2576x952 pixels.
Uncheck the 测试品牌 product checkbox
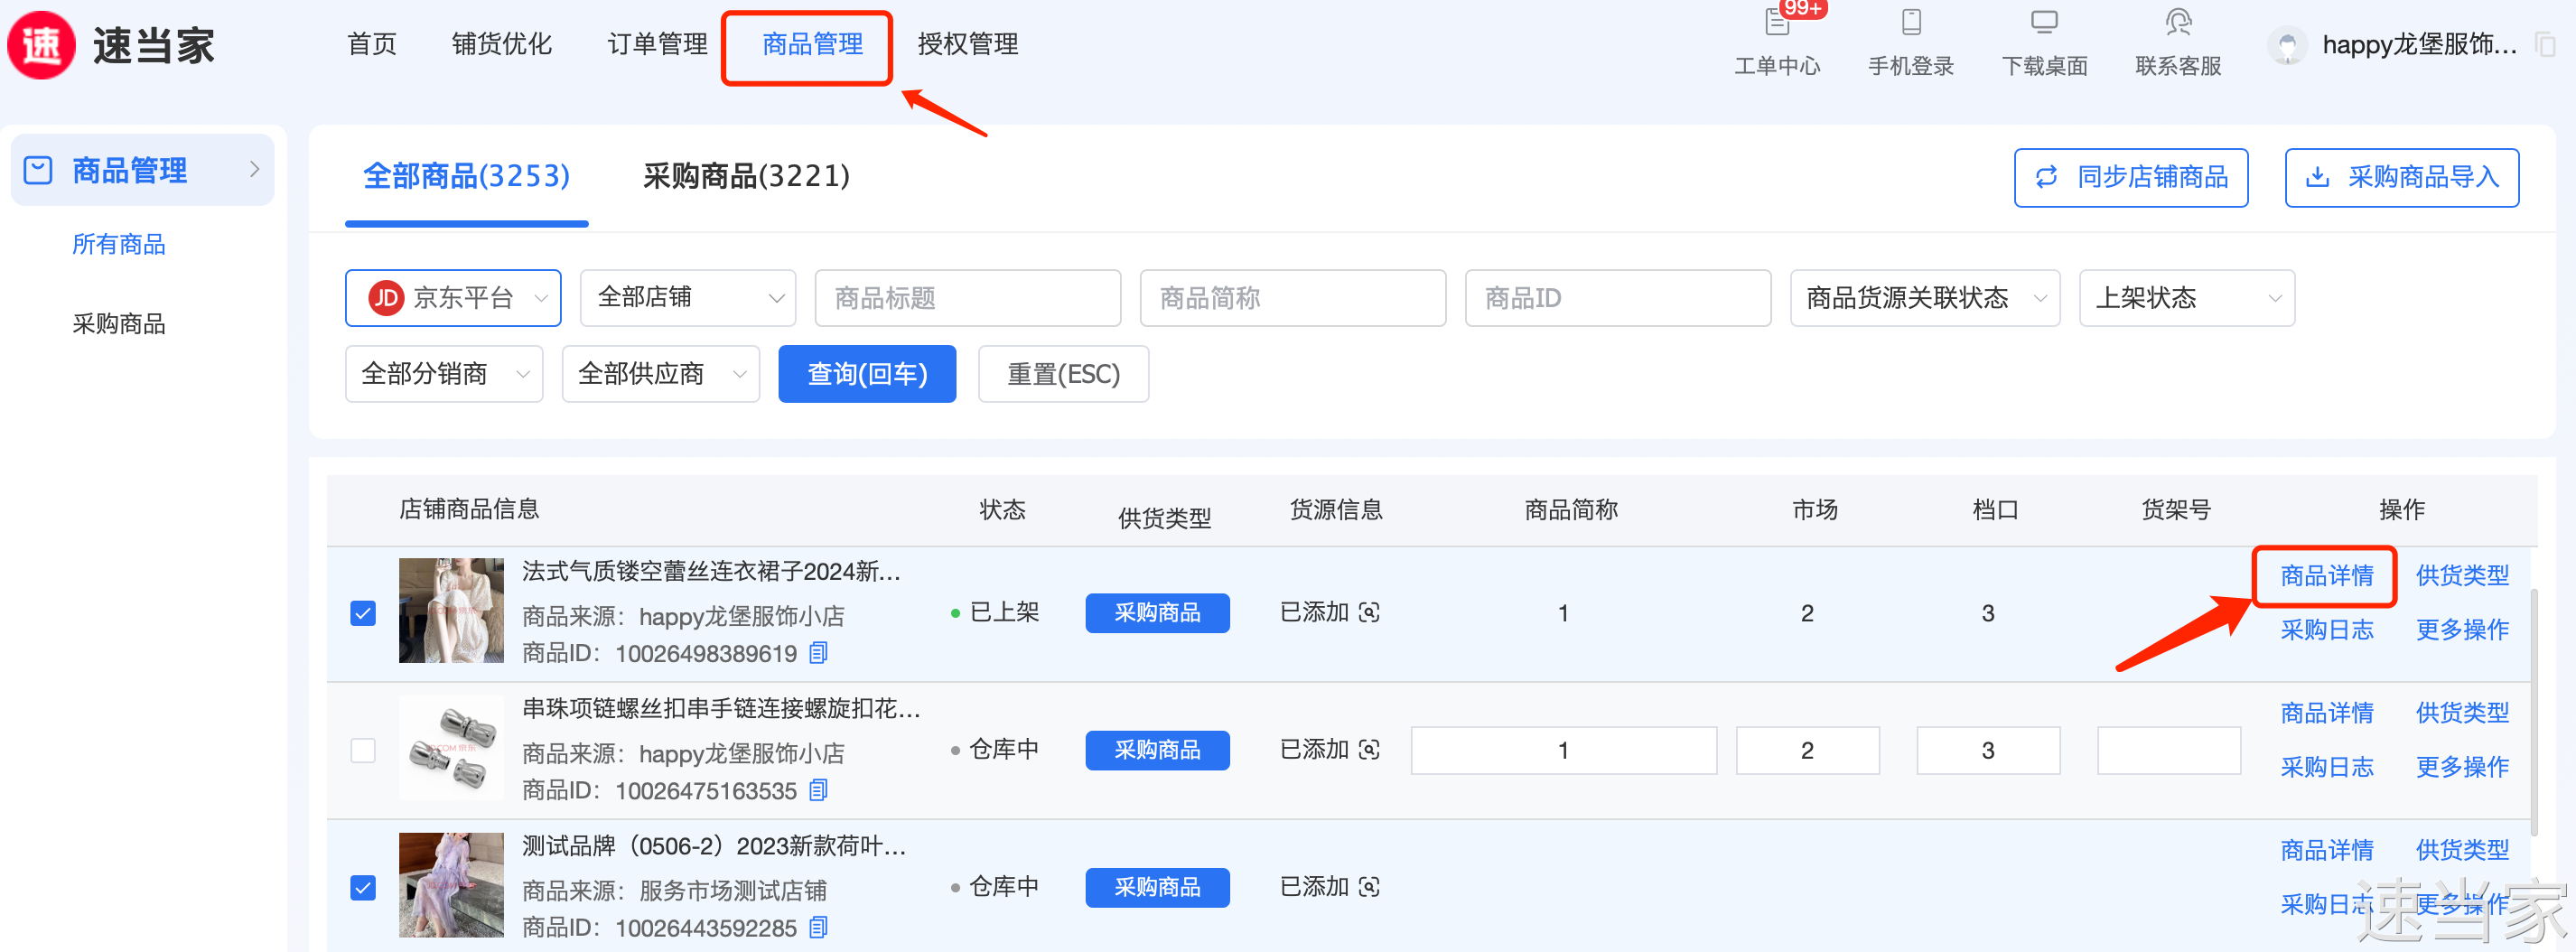point(363,887)
